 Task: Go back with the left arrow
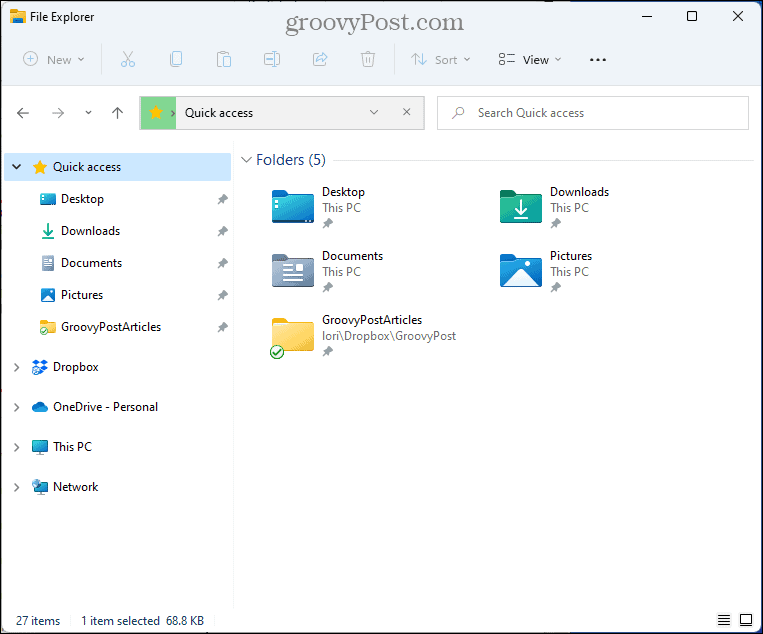[23, 113]
